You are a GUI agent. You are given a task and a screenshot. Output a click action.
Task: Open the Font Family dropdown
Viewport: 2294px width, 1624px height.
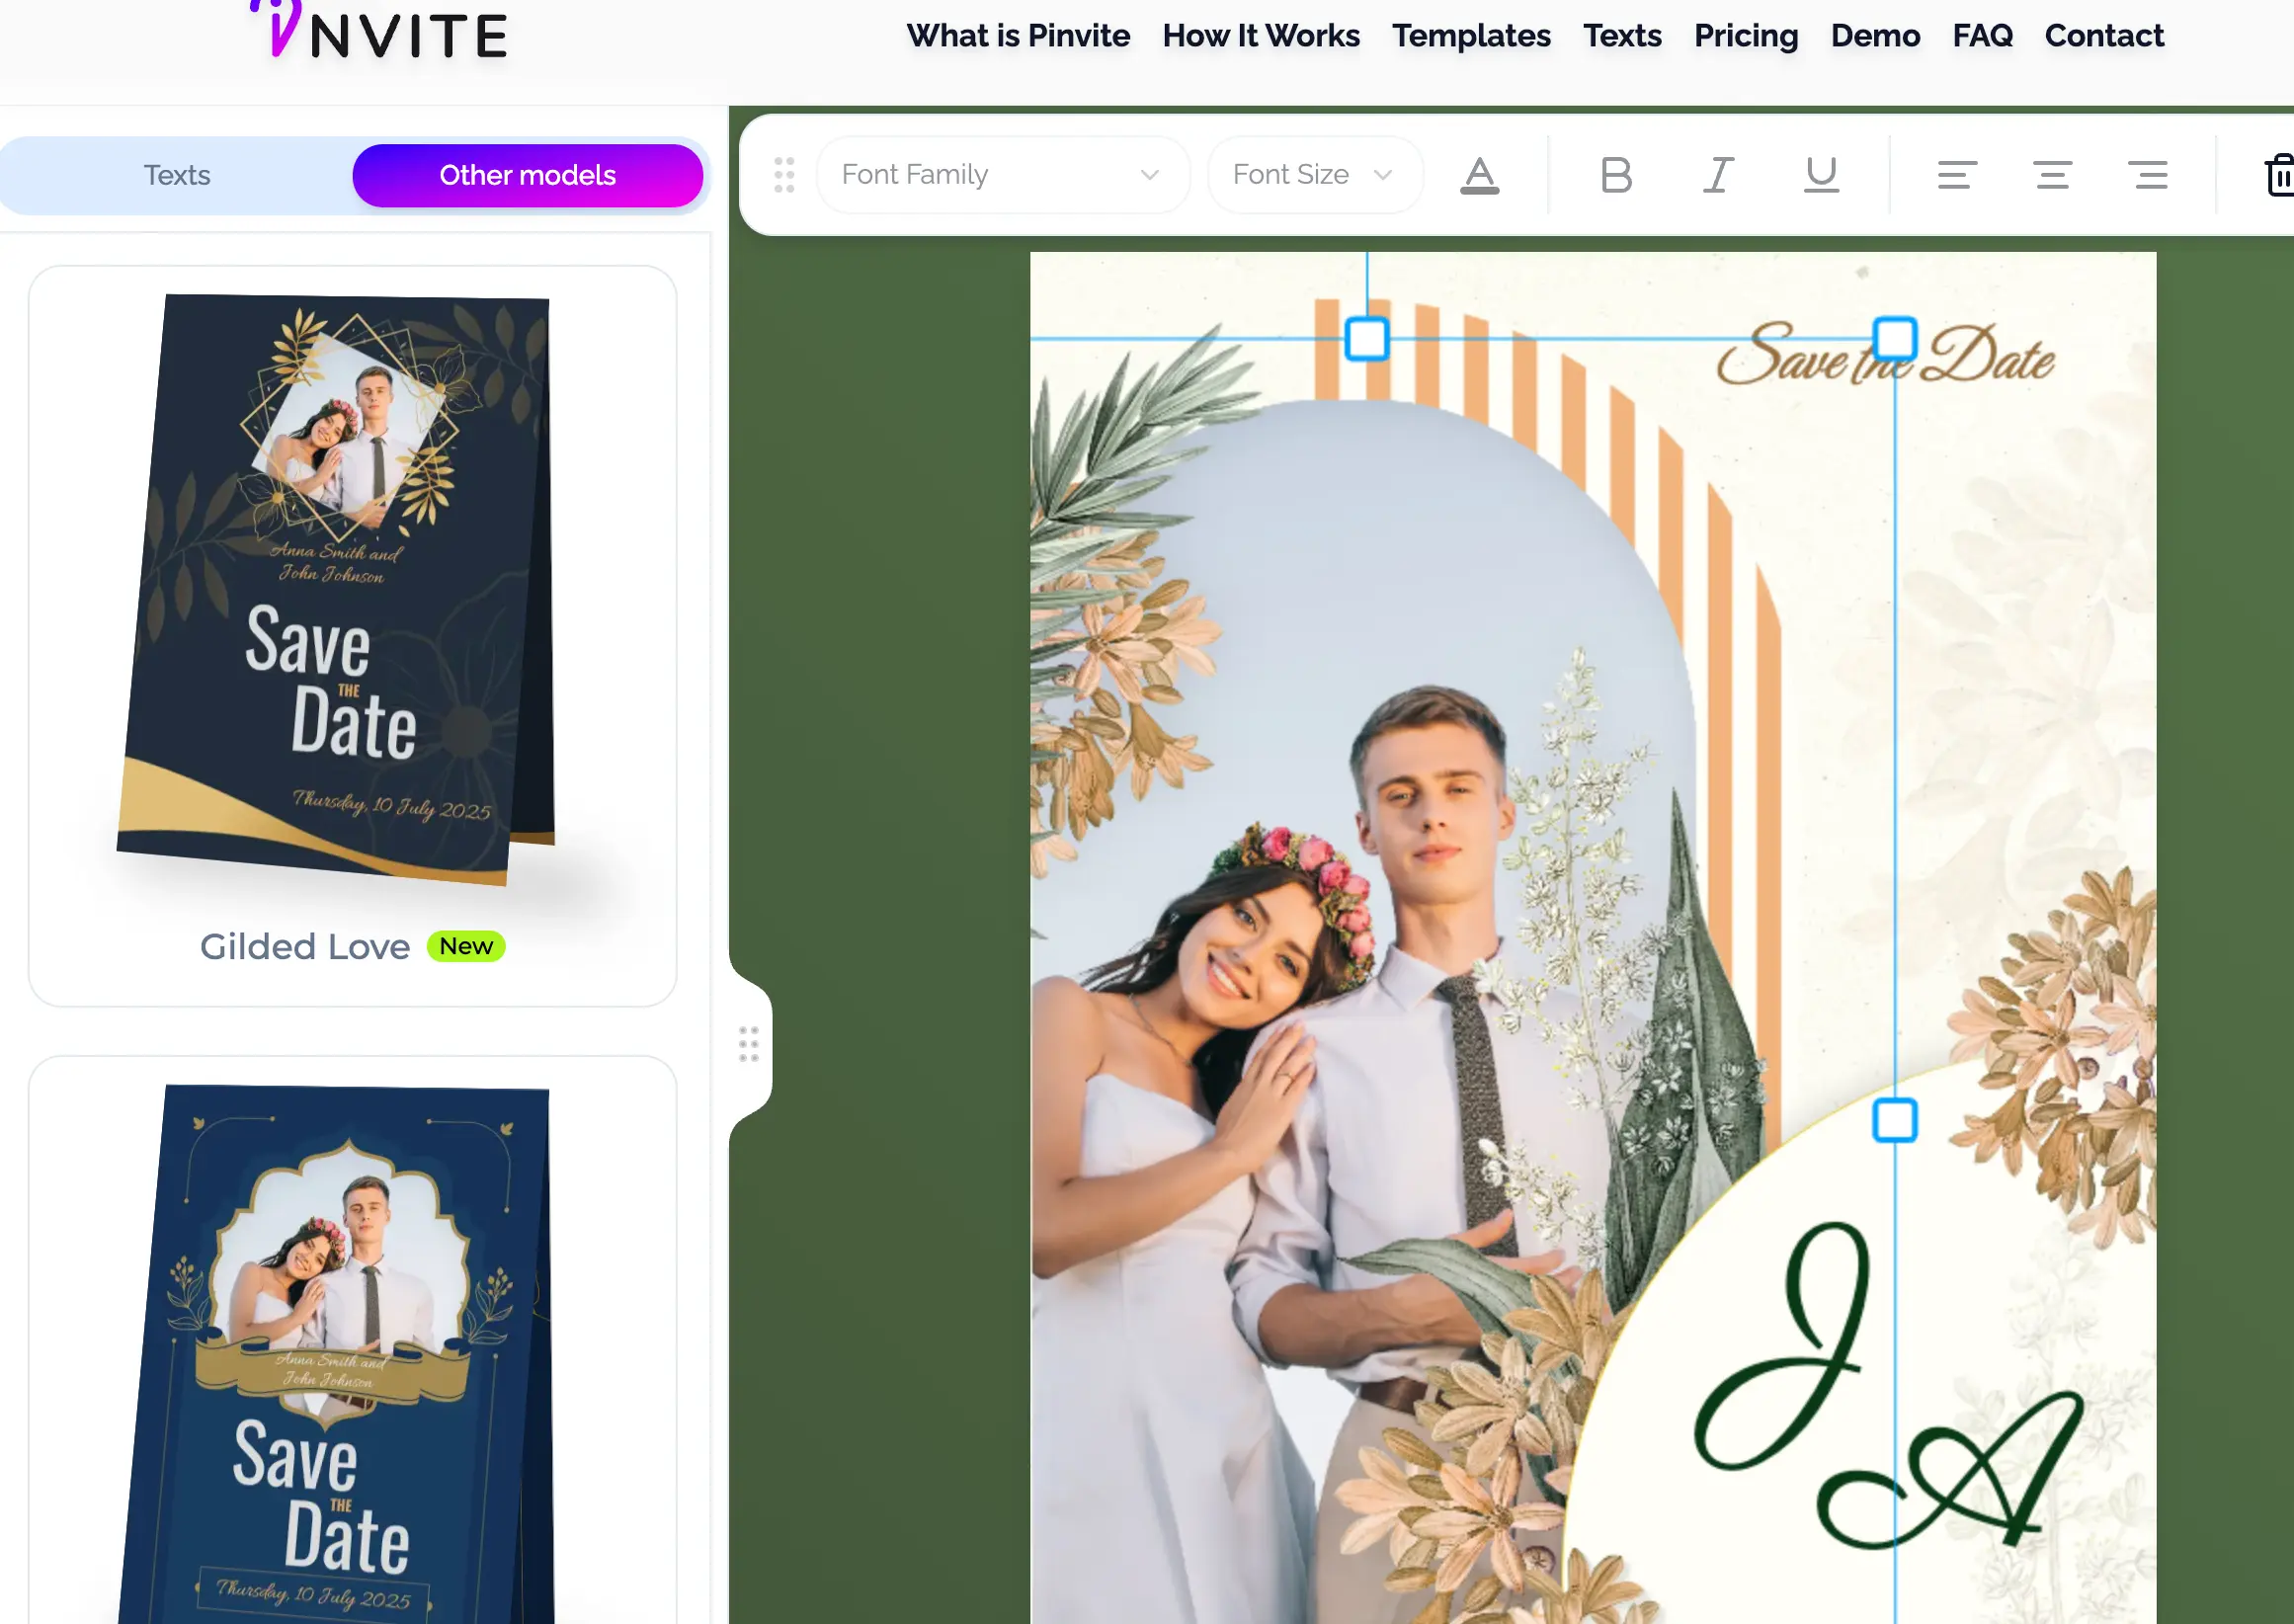tap(1002, 175)
